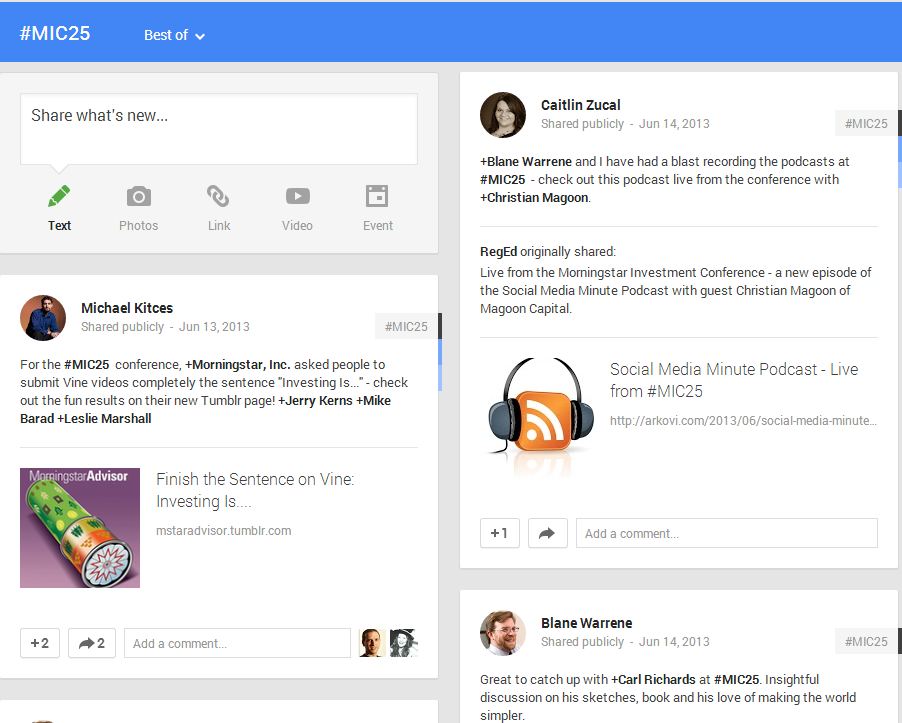Click the share arrow on Caitlin Zucal's post
Screen dimensions: 902x723
tap(547, 533)
